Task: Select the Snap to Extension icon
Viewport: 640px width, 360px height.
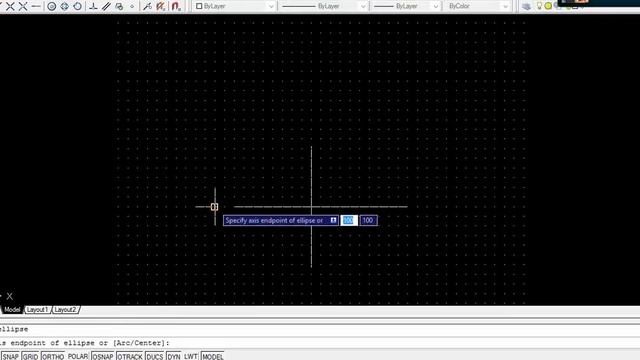Action: point(36,6)
